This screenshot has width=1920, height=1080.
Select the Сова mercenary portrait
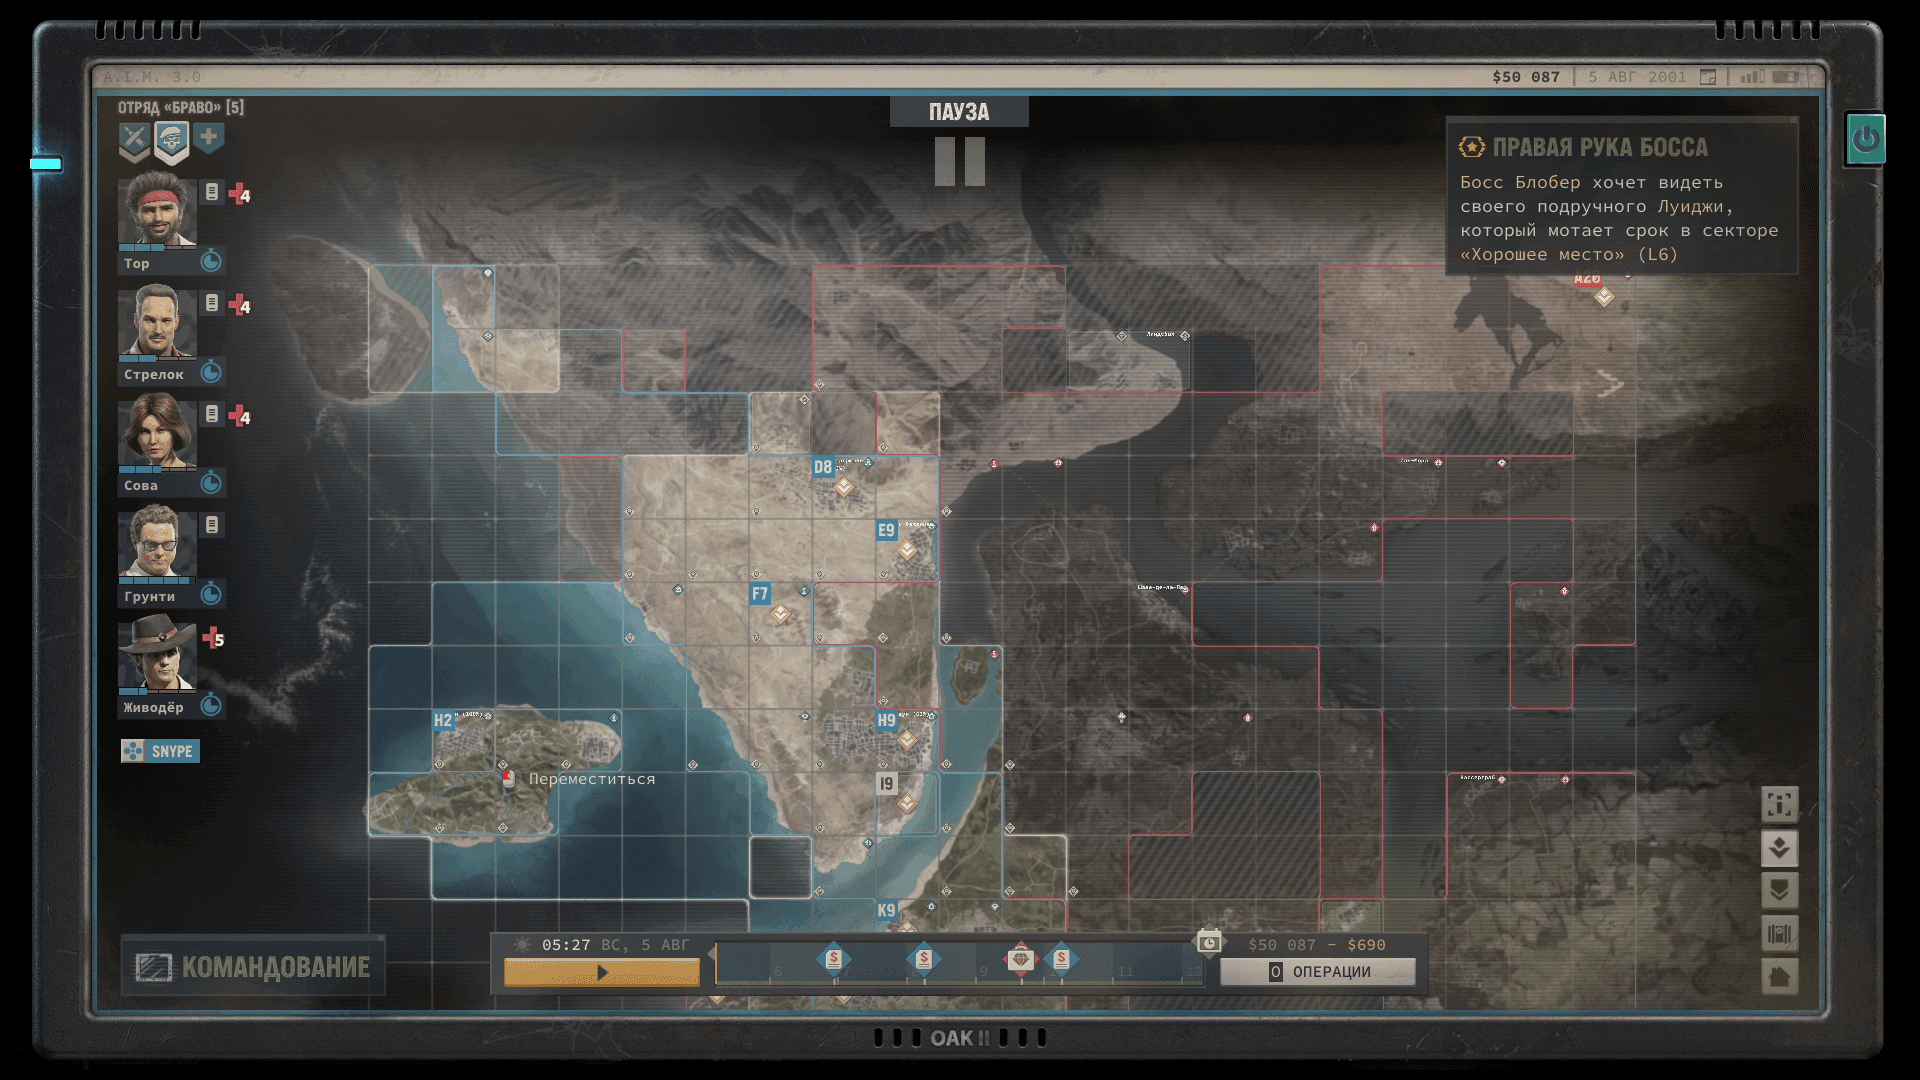tap(157, 431)
